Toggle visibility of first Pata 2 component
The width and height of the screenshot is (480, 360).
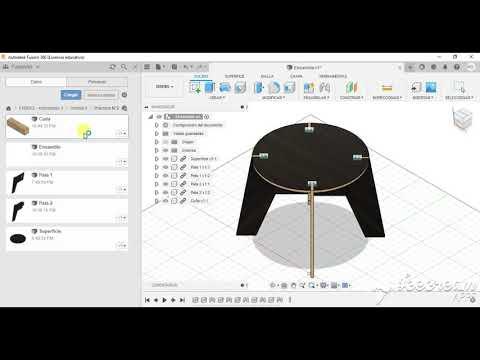165,184
